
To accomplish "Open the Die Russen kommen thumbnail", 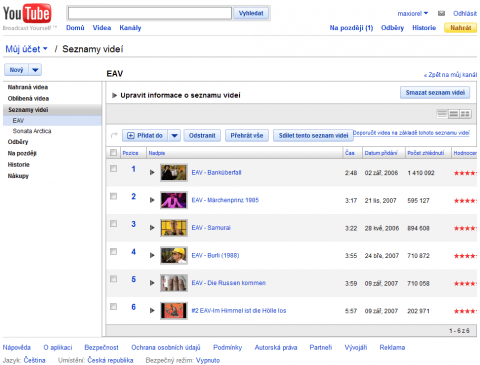I will [x=174, y=283].
